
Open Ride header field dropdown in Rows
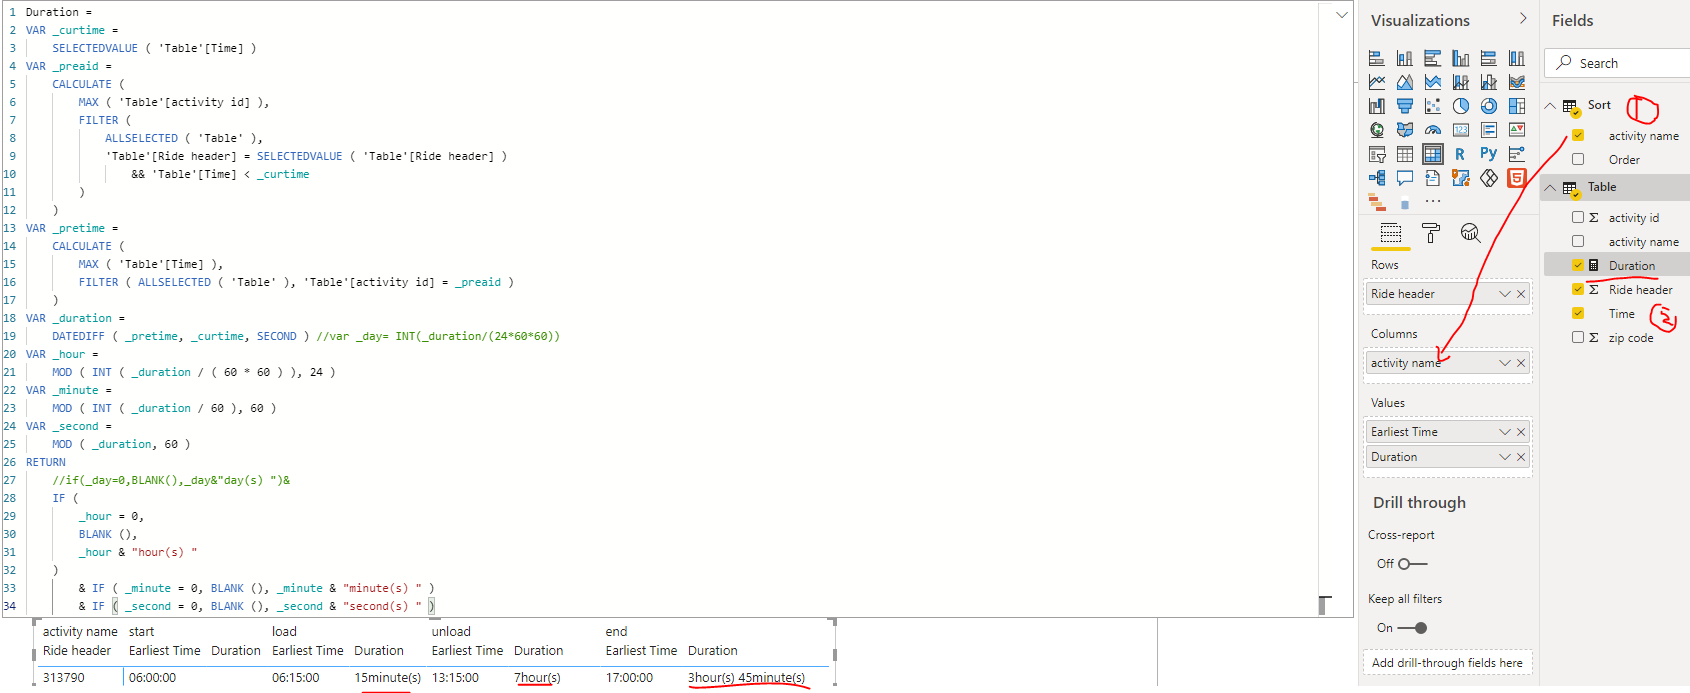tap(1505, 294)
